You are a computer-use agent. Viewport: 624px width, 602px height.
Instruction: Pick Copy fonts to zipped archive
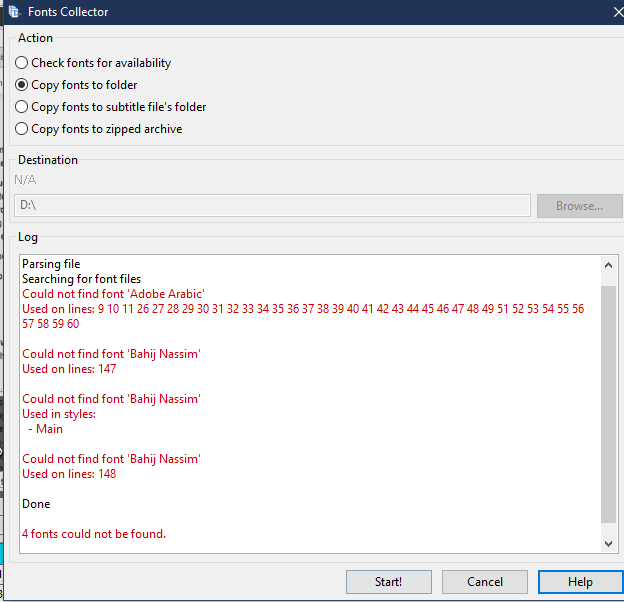(x=22, y=129)
